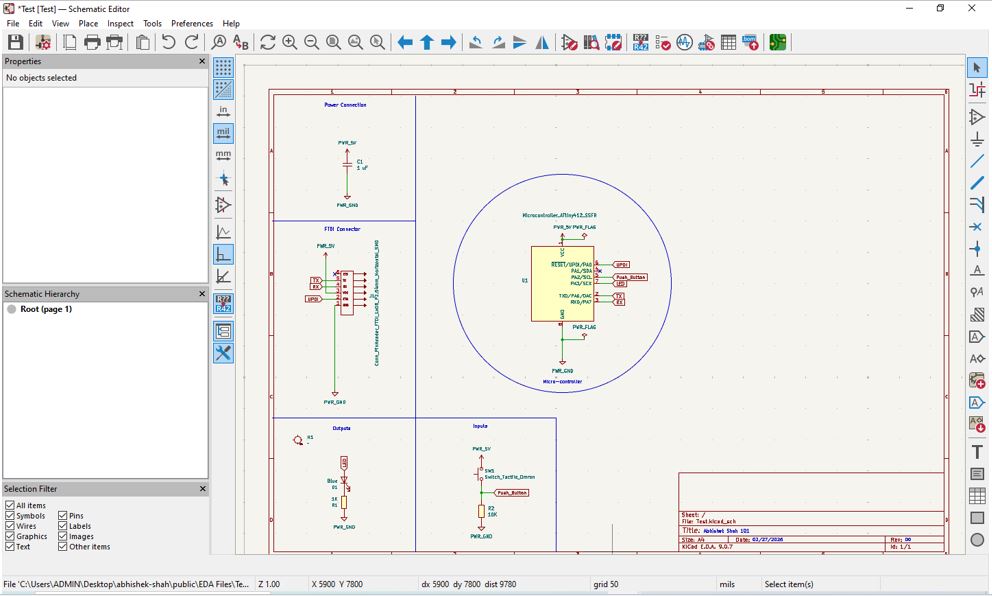Open the Annotate schematic tool
The width and height of the screenshot is (992, 596).
pos(640,42)
